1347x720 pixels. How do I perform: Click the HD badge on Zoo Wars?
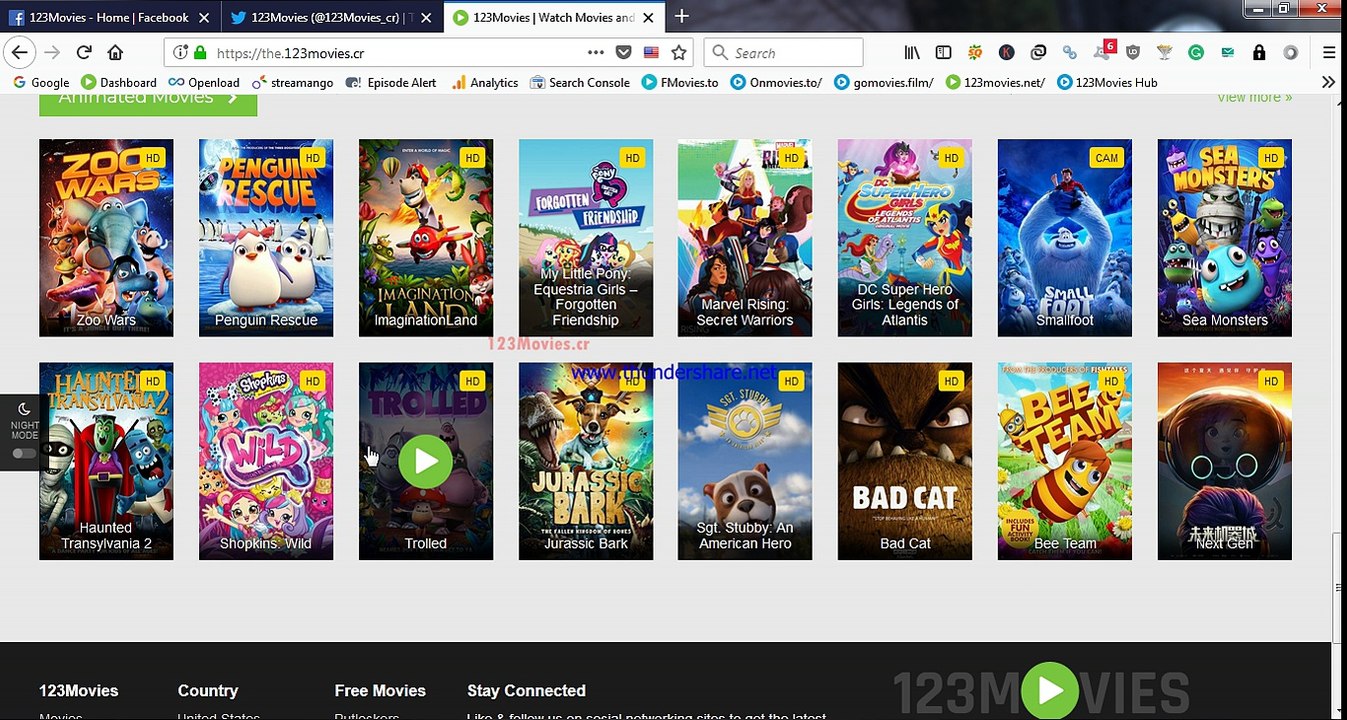click(x=152, y=158)
